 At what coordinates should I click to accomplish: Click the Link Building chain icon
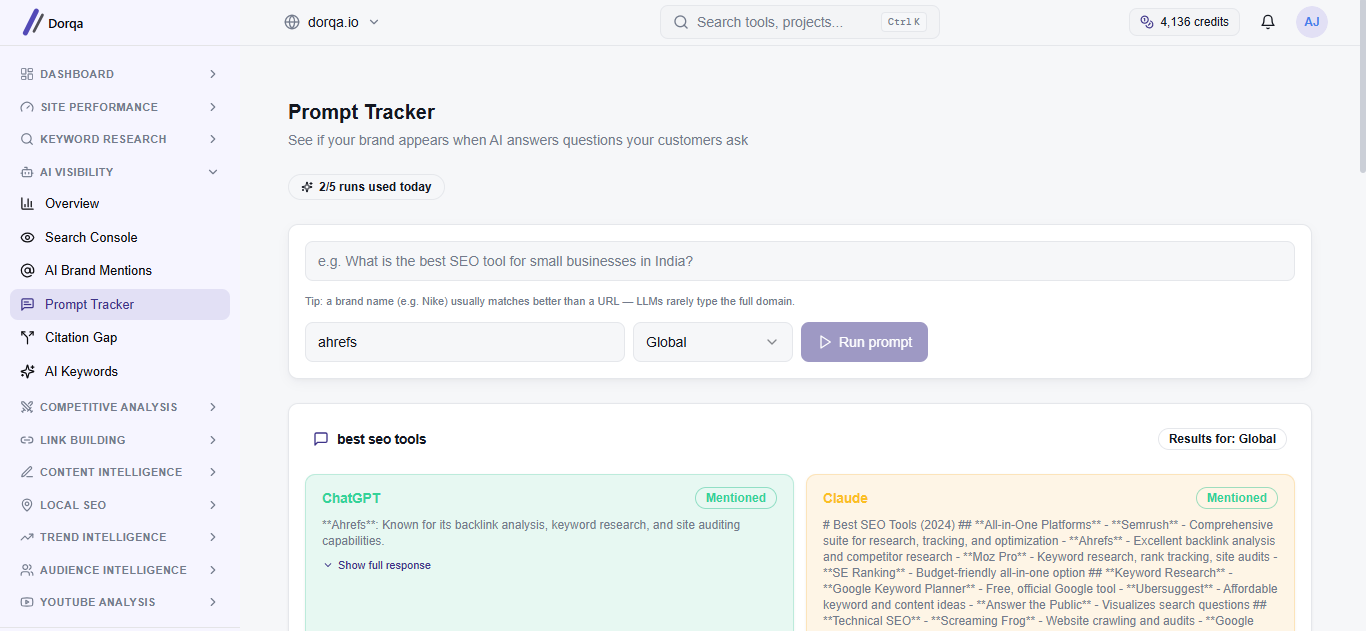pyautogui.click(x=27, y=440)
